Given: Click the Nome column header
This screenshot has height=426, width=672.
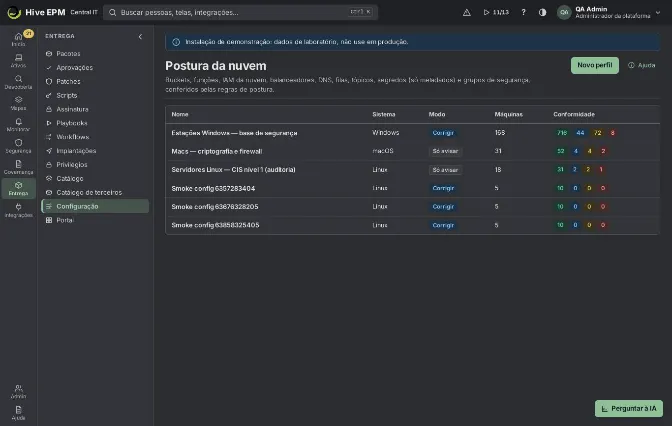Looking at the screenshot, I should pos(180,114).
